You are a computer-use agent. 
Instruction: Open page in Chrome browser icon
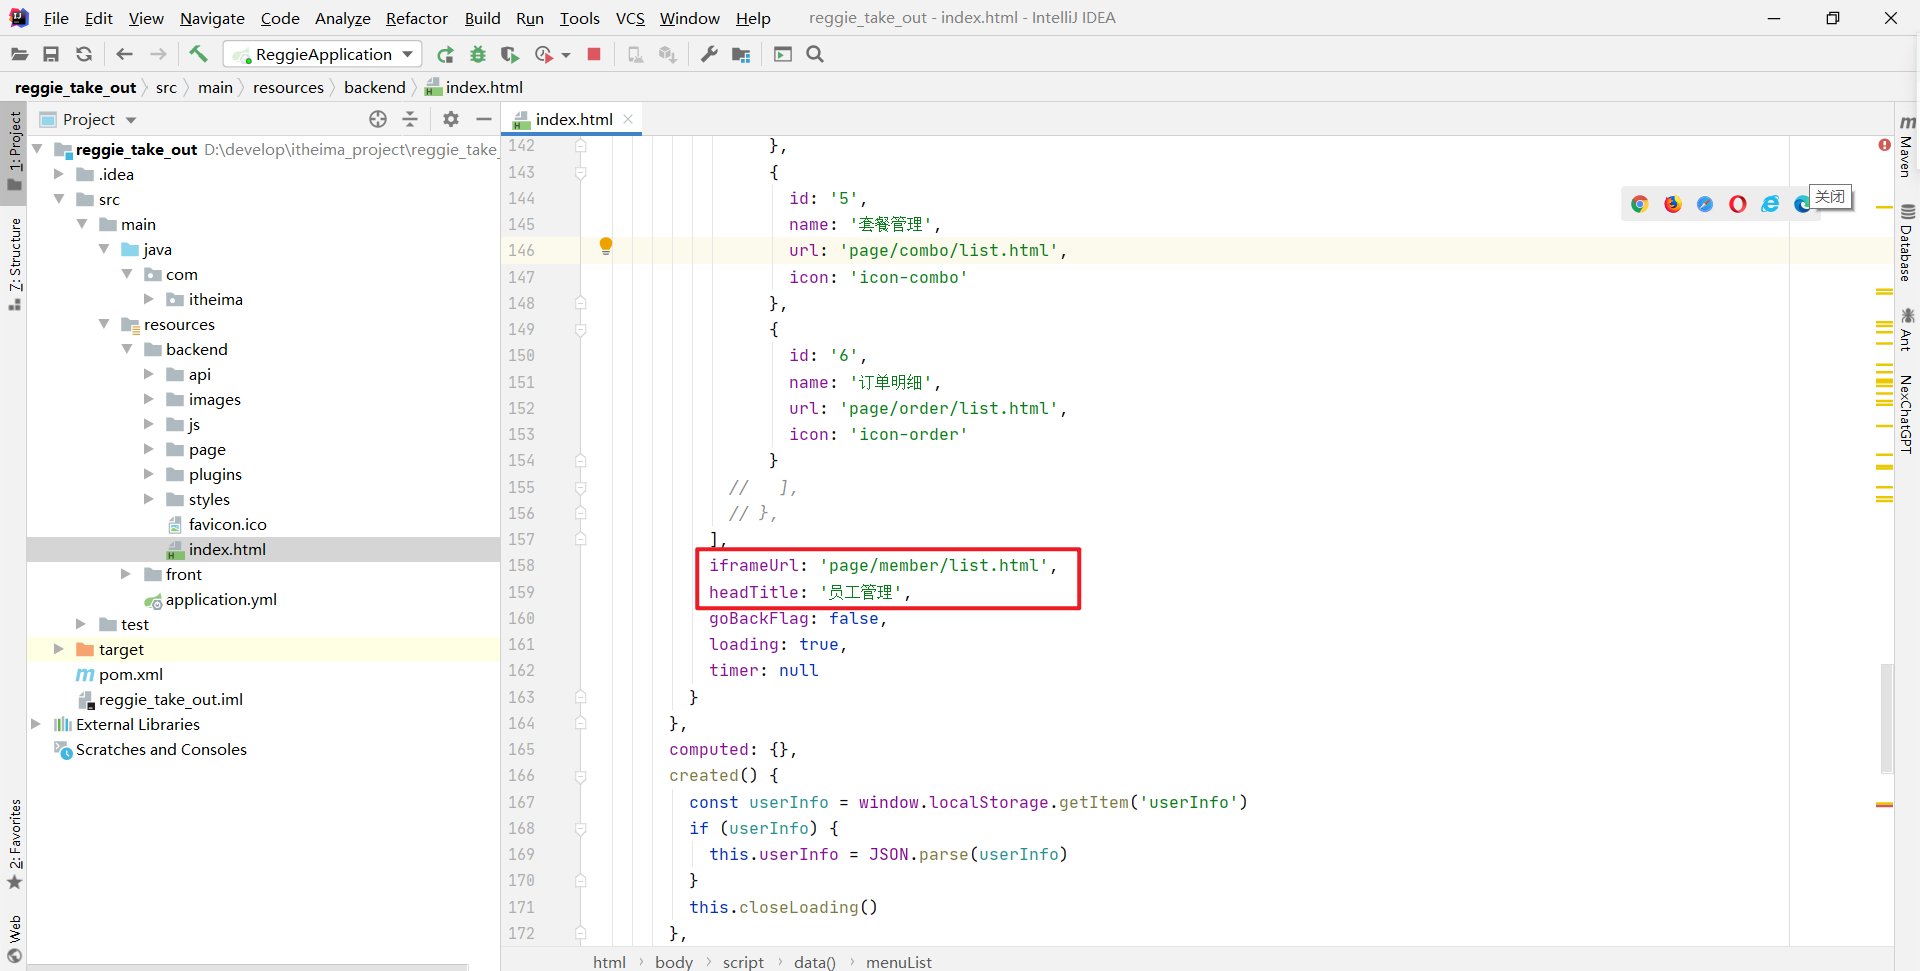tap(1640, 204)
